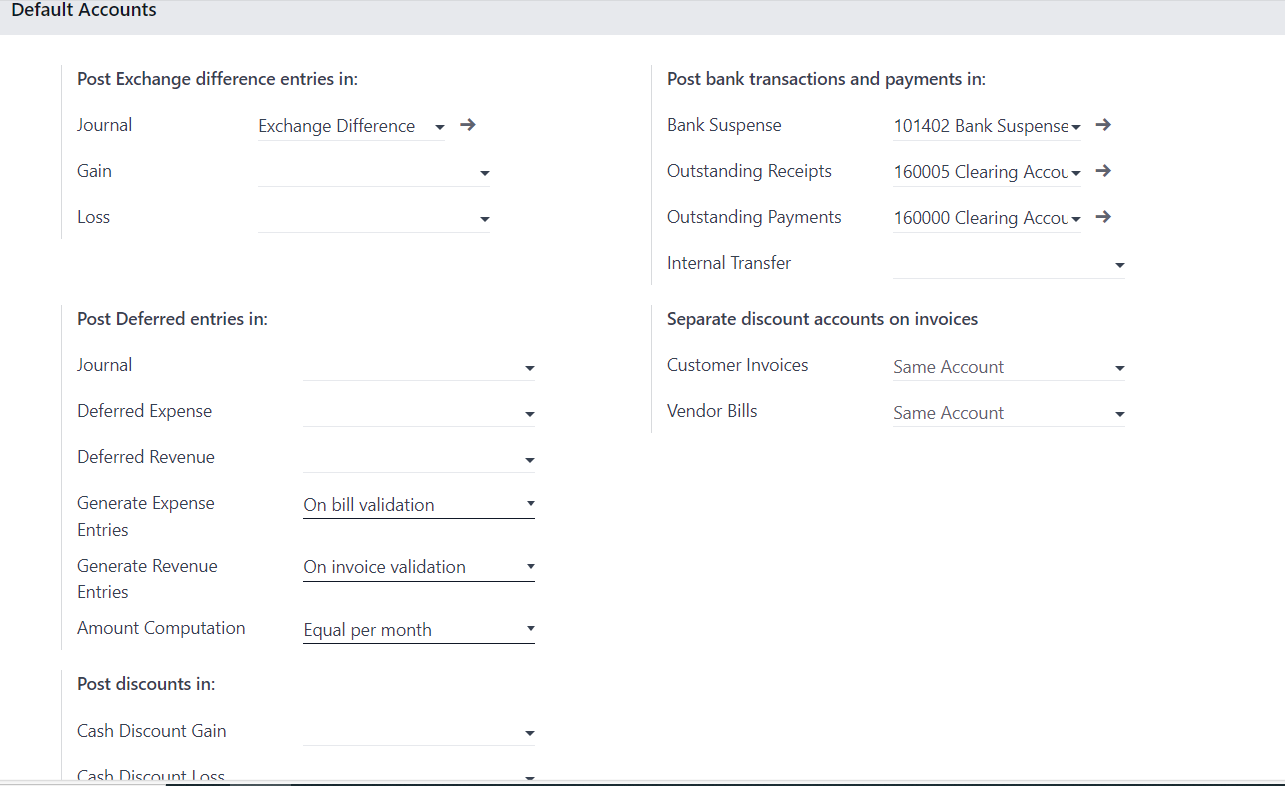Open the Internal Transfer account dropdown
This screenshot has width=1285, height=786.
point(1120,265)
